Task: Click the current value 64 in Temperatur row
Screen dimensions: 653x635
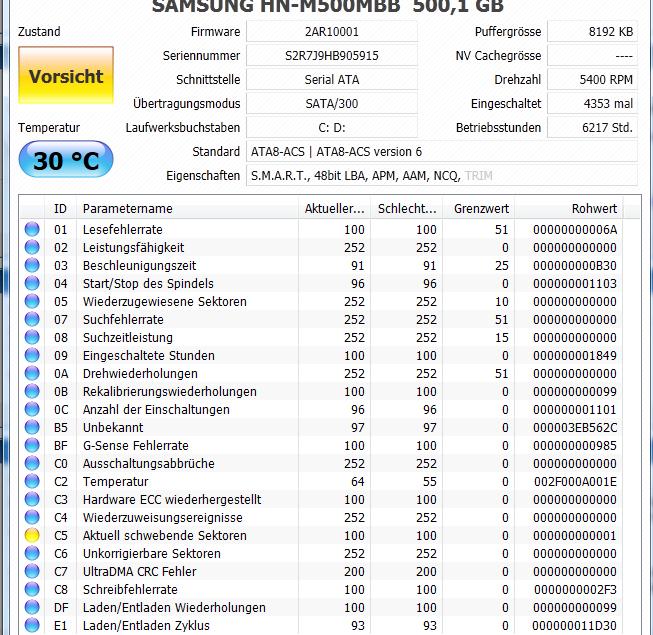Action: (357, 482)
